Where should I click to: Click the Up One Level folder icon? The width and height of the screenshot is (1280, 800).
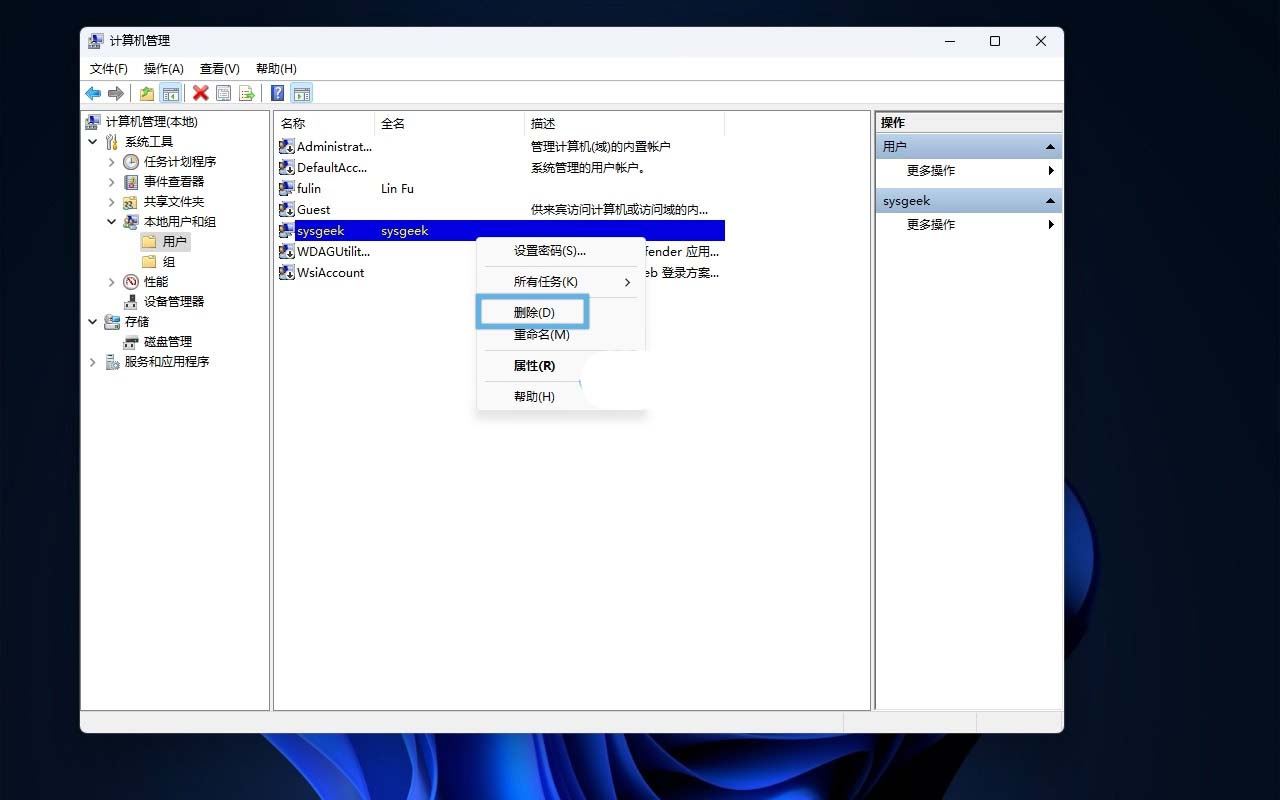(x=147, y=93)
